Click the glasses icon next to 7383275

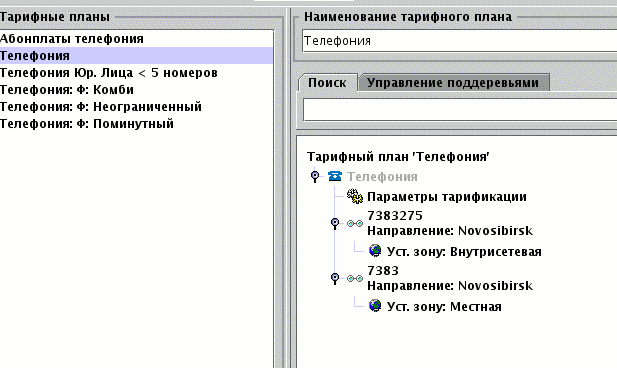tap(355, 224)
